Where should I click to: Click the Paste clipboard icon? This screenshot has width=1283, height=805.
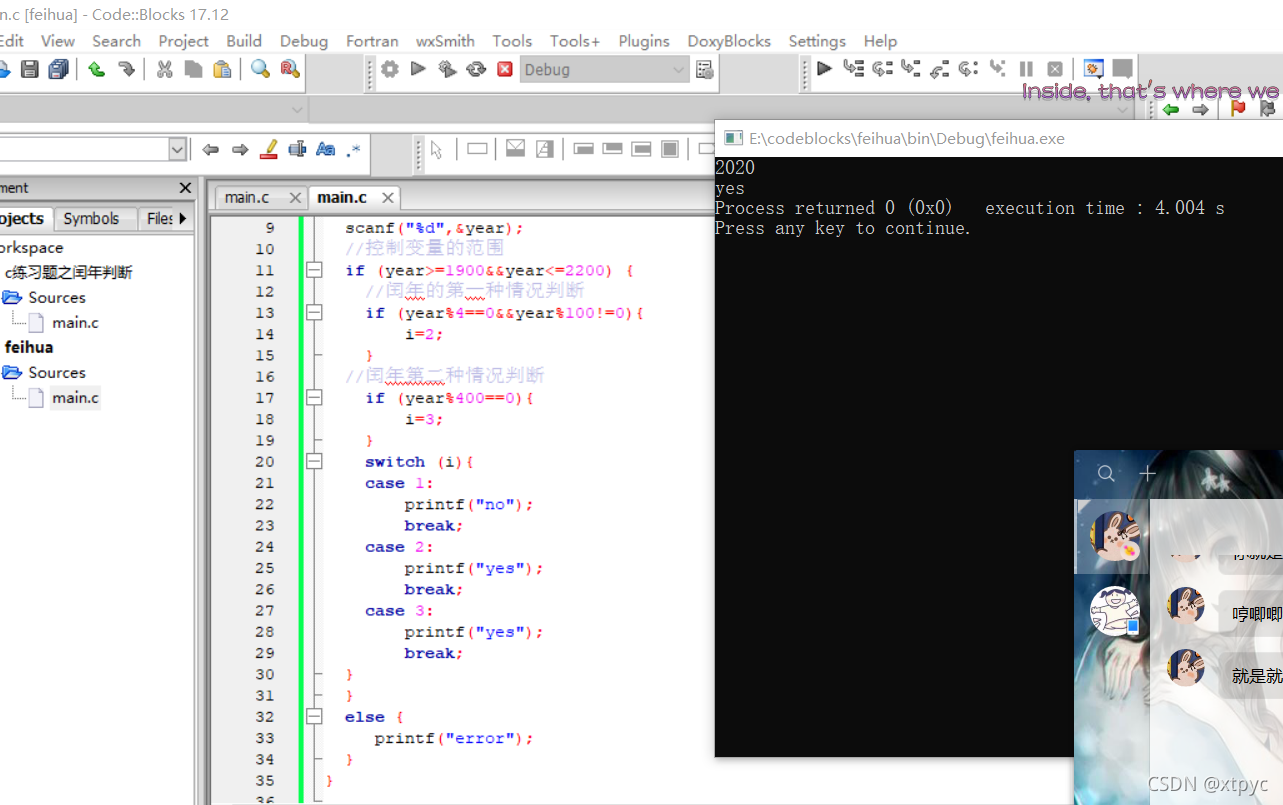pos(222,69)
